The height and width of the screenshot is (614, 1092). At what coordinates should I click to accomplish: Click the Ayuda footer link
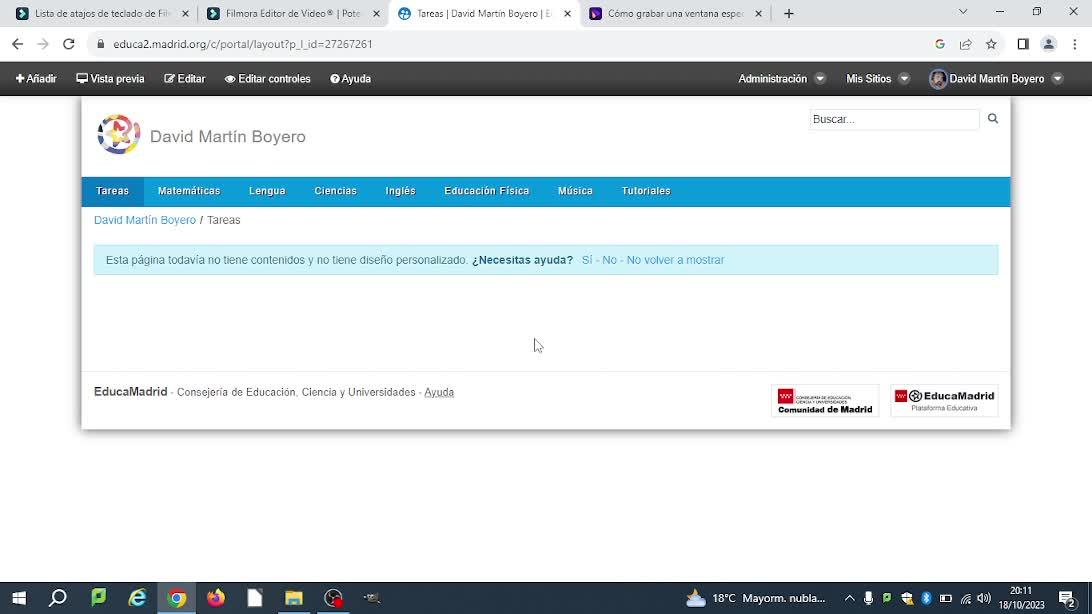pyautogui.click(x=439, y=393)
